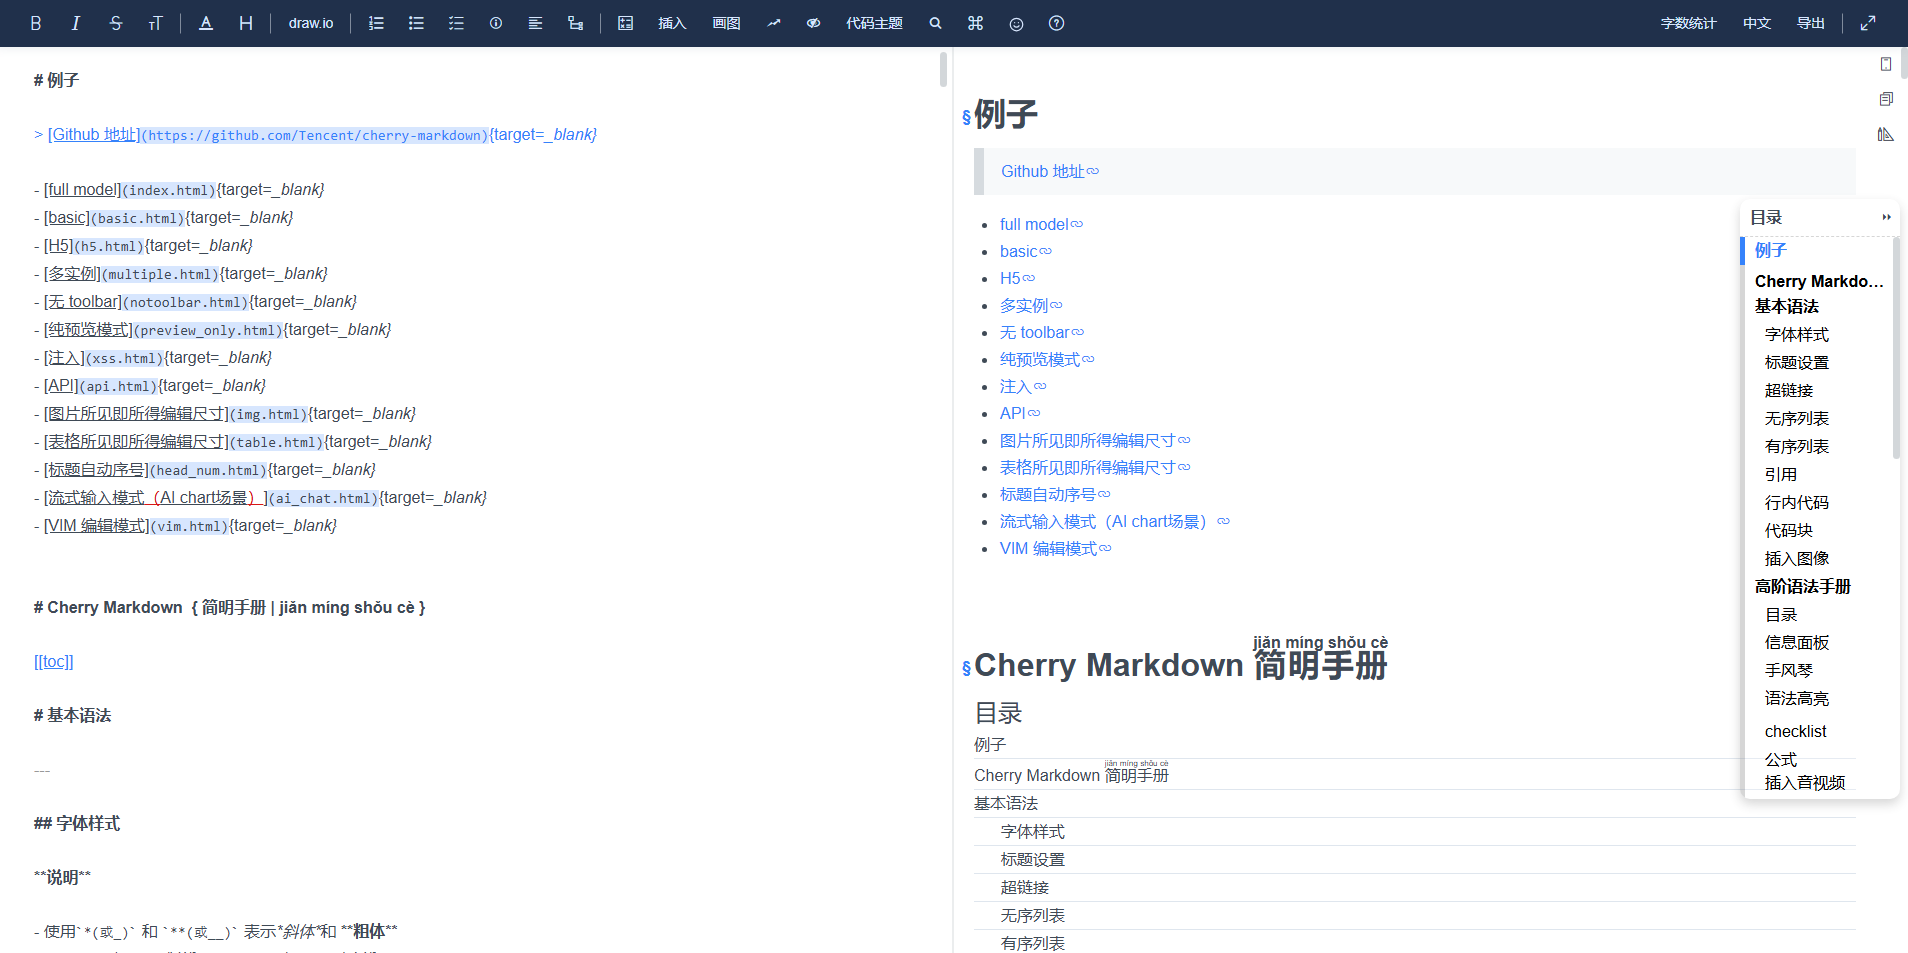Open the text alignment tool
The height and width of the screenshot is (953, 1908).
[x=536, y=23]
